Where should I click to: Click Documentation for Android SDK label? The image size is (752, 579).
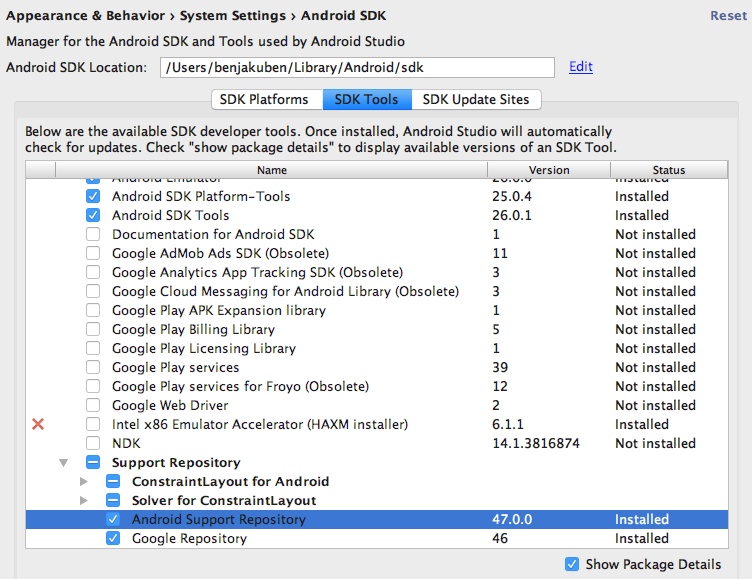(213, 234)
